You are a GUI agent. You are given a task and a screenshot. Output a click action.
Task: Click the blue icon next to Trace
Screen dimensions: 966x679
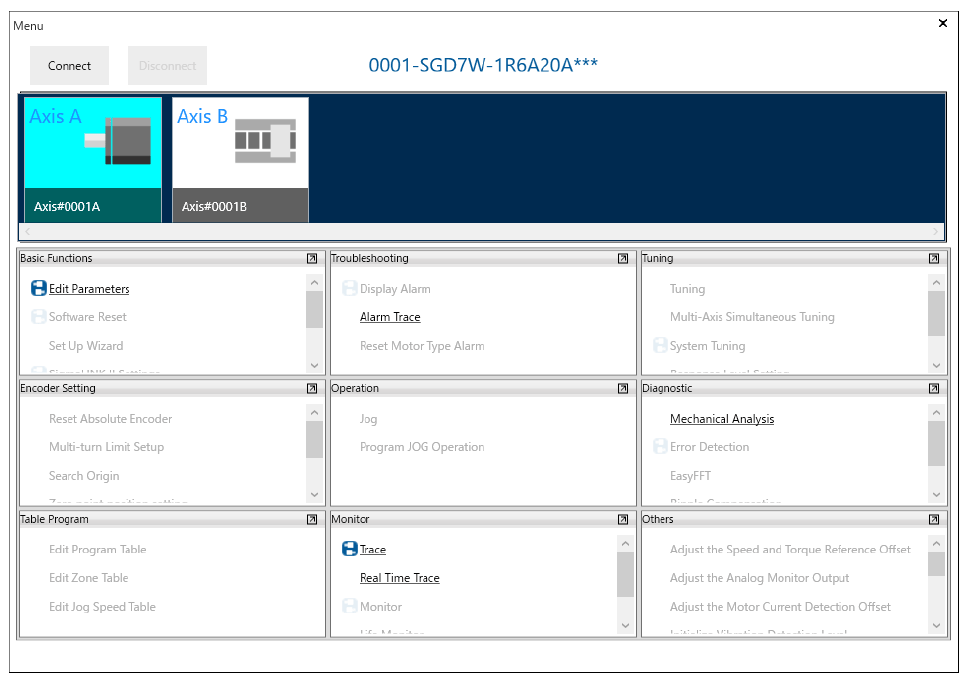click(350, 549)
